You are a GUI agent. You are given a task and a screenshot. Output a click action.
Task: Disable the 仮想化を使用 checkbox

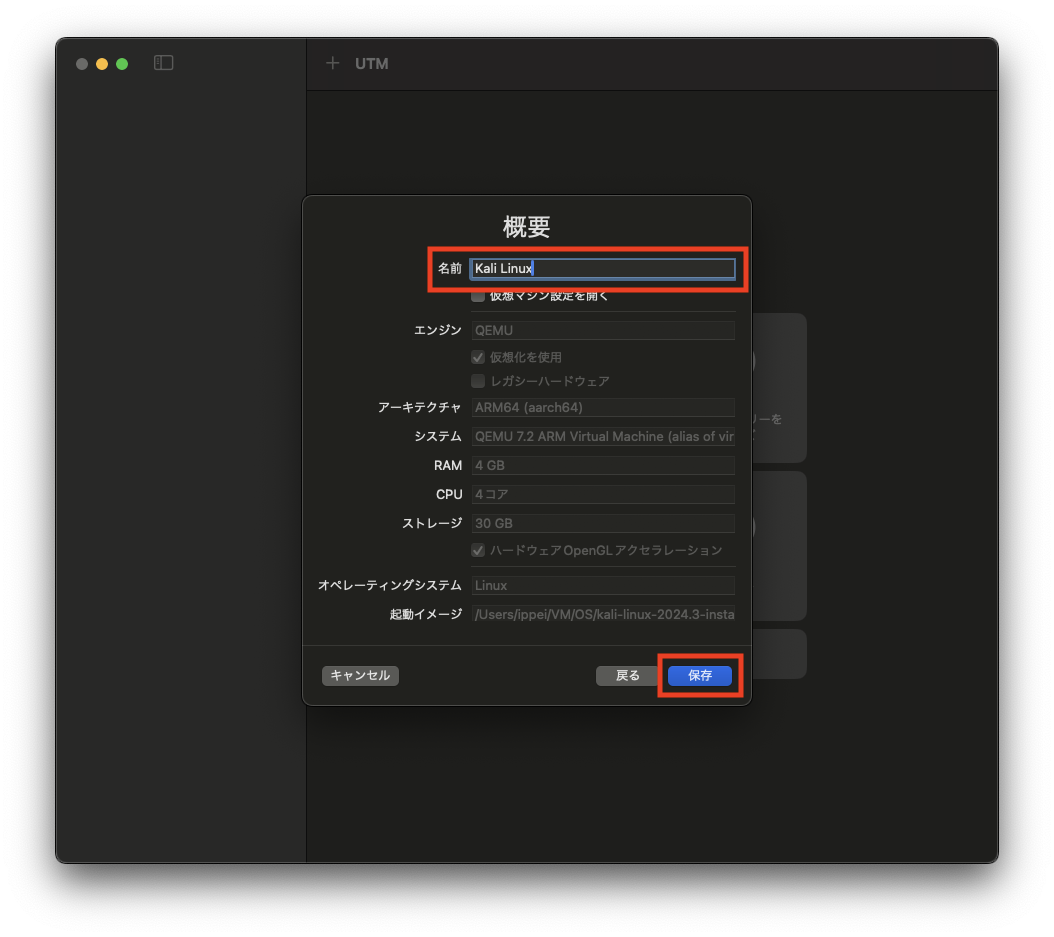(478, 357)
